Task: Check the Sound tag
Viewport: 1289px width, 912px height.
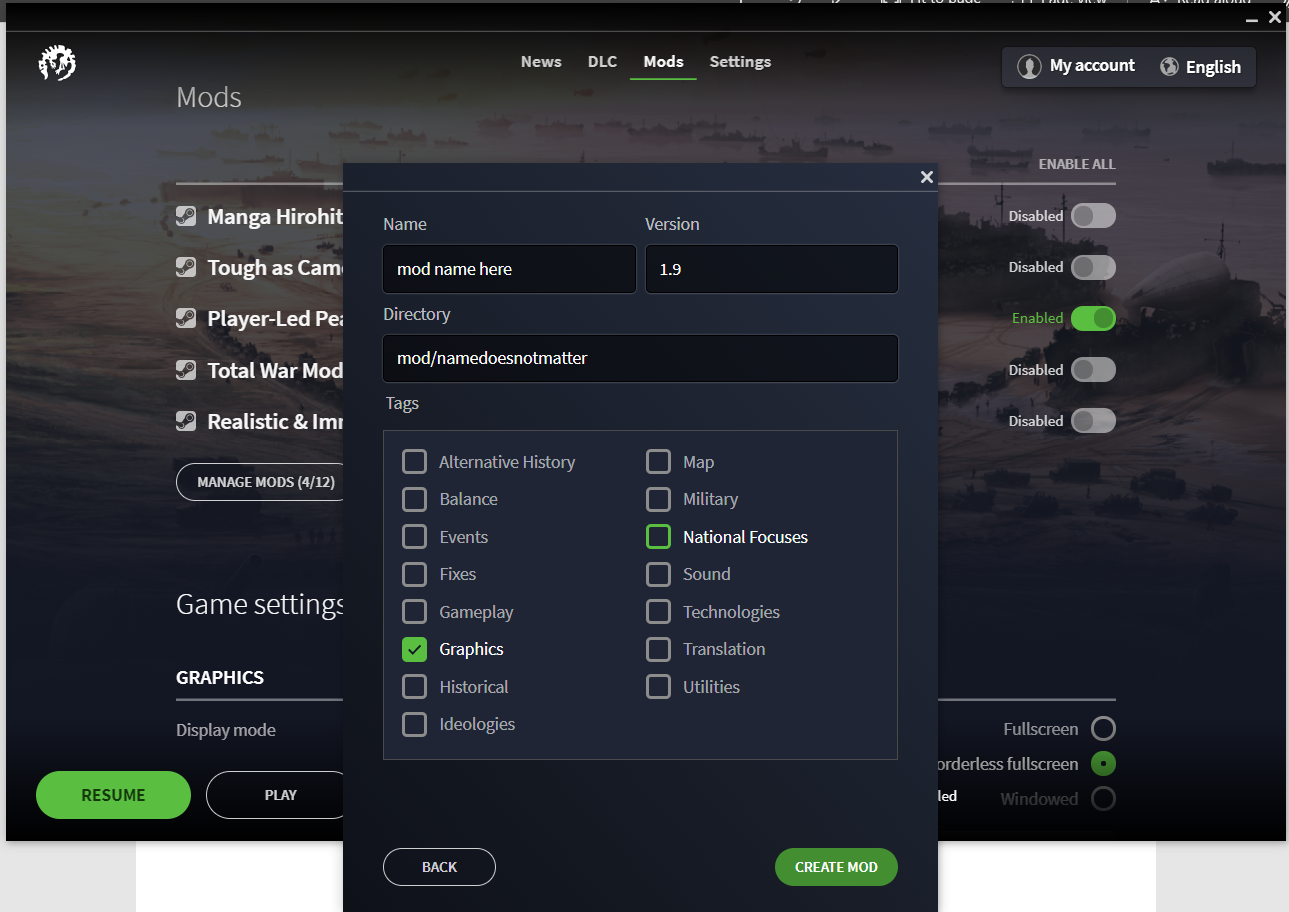Action: tap(658, 574)
